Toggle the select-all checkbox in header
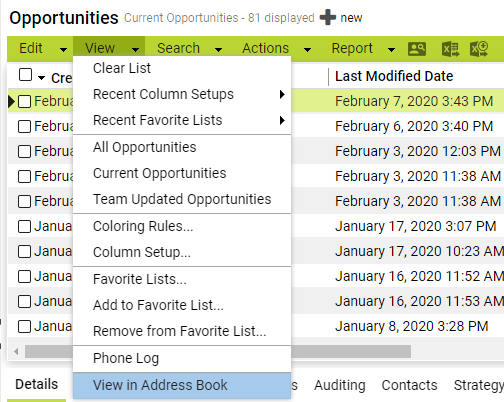This screenshot has width=504, height=402. coord(26,75)
